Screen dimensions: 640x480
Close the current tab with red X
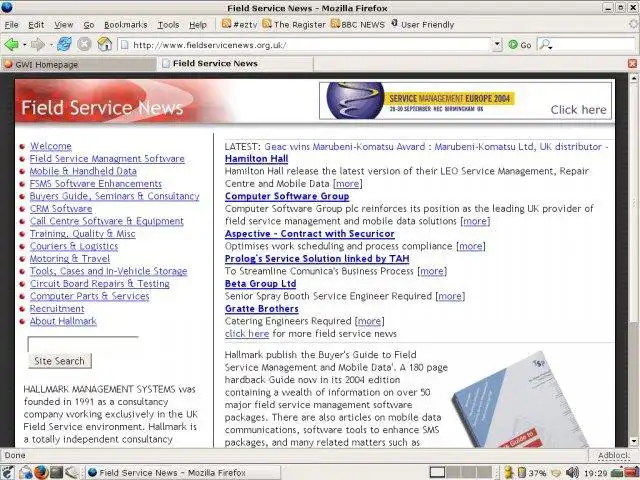click(x=632, y=64)
